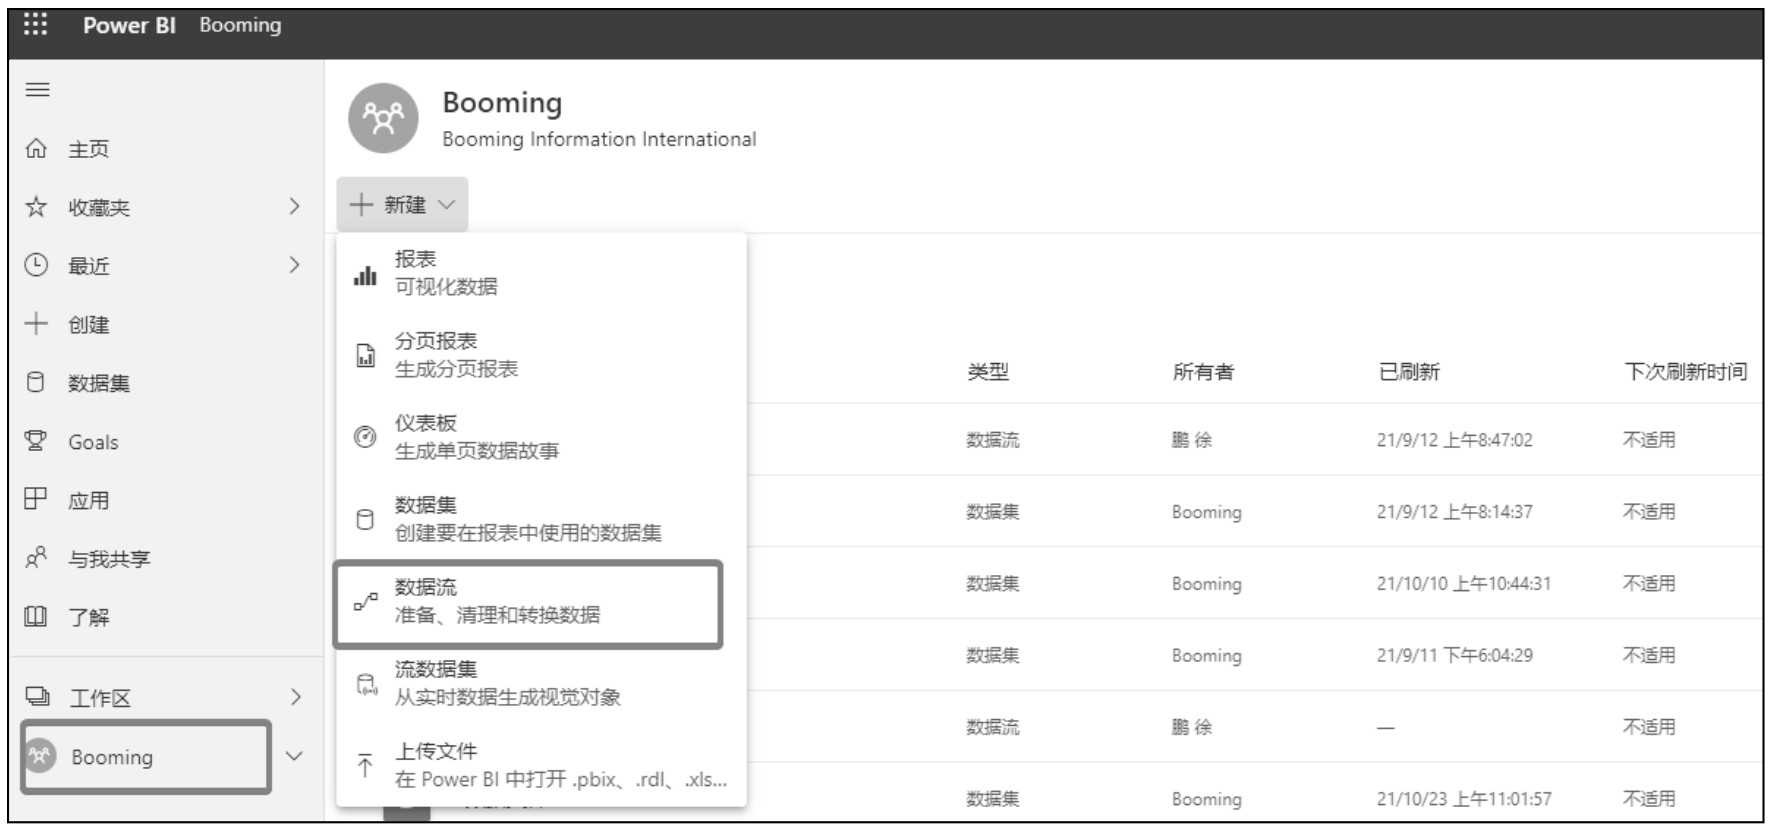Choose 数据集 menu item in new menu
This screenshot has width=1777, height=832.
(541, 519)
